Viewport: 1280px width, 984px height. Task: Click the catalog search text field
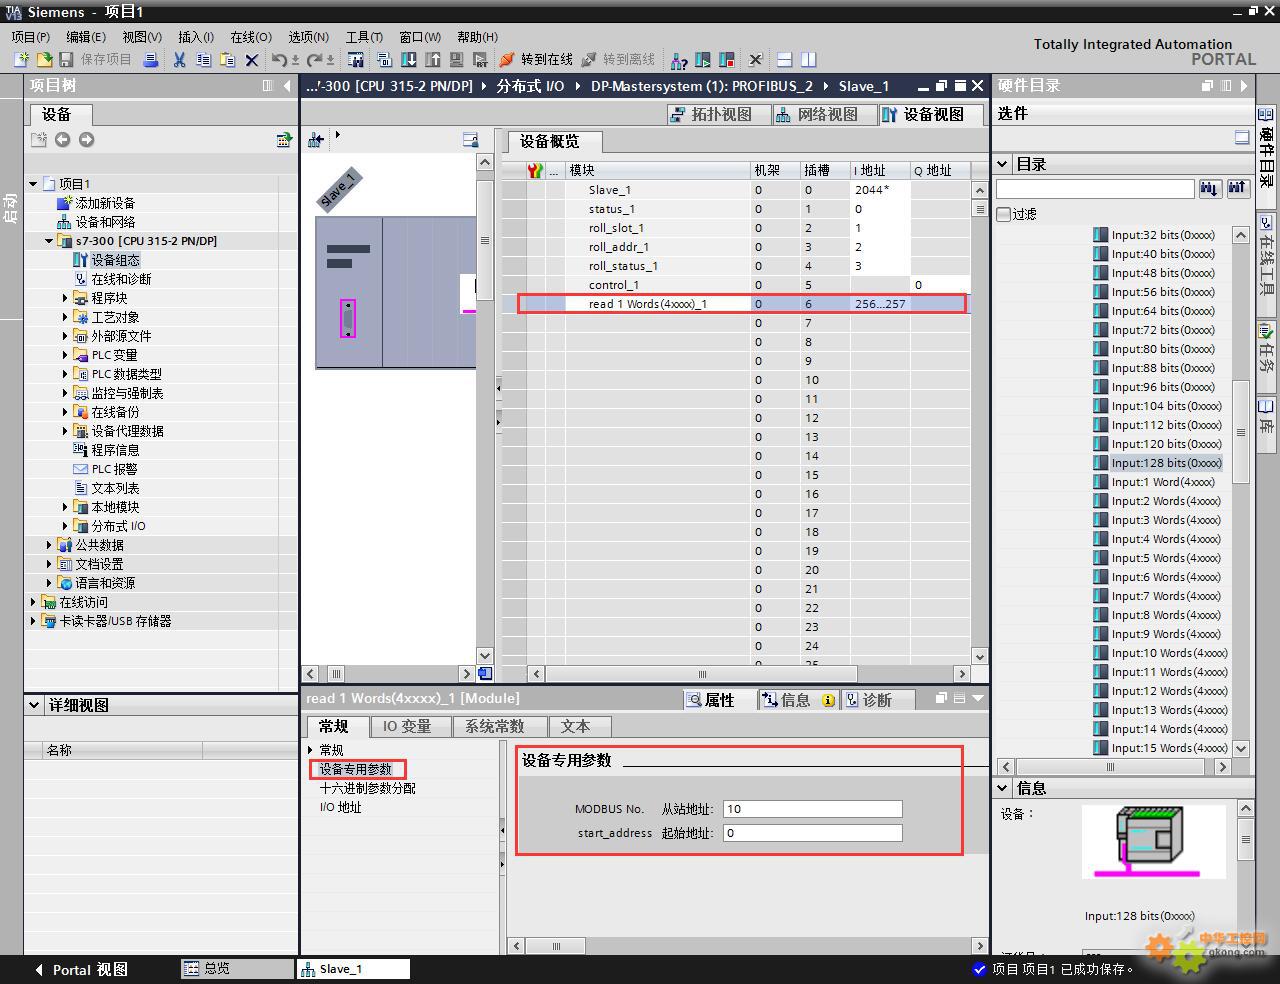coord(1095,188)
